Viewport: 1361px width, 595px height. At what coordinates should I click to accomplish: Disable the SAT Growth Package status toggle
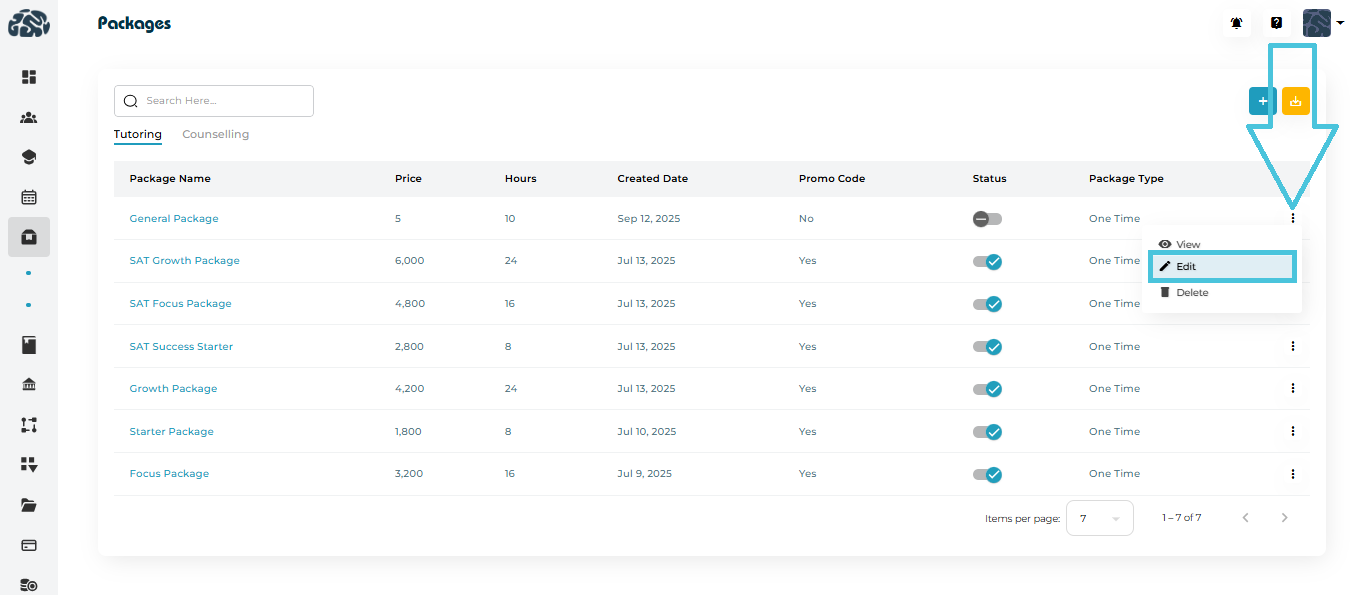[x=987, y=261]
